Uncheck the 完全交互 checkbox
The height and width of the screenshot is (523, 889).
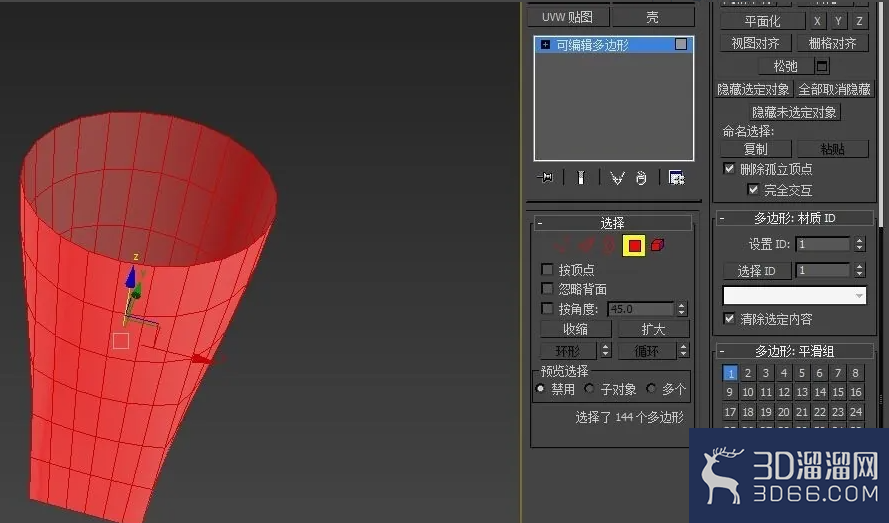tap(753, 189)
